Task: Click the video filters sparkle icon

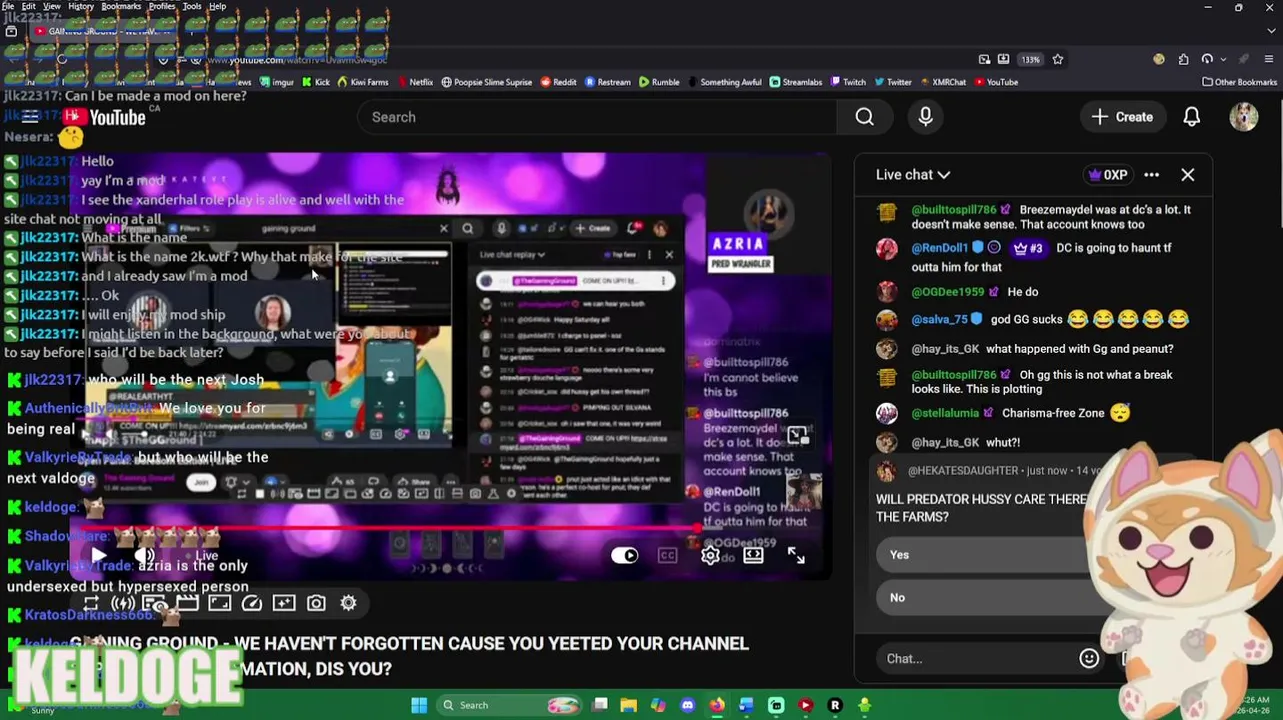Action: tap(284, 603)
